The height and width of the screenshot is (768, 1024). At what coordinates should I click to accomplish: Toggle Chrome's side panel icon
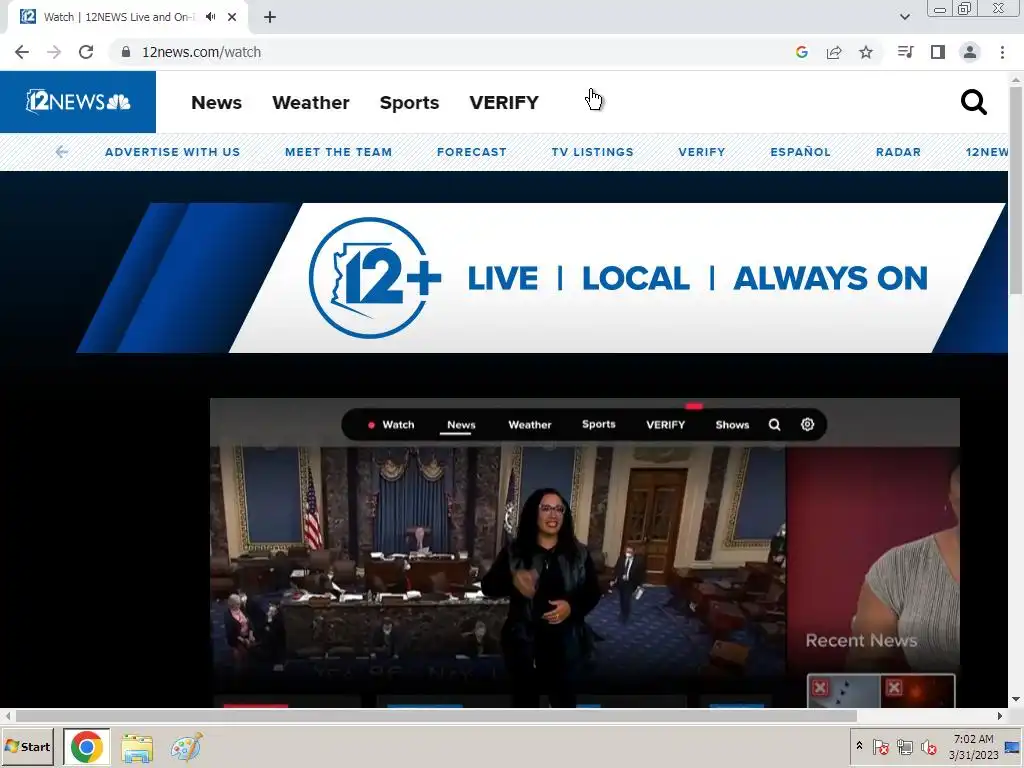point(938,52)
